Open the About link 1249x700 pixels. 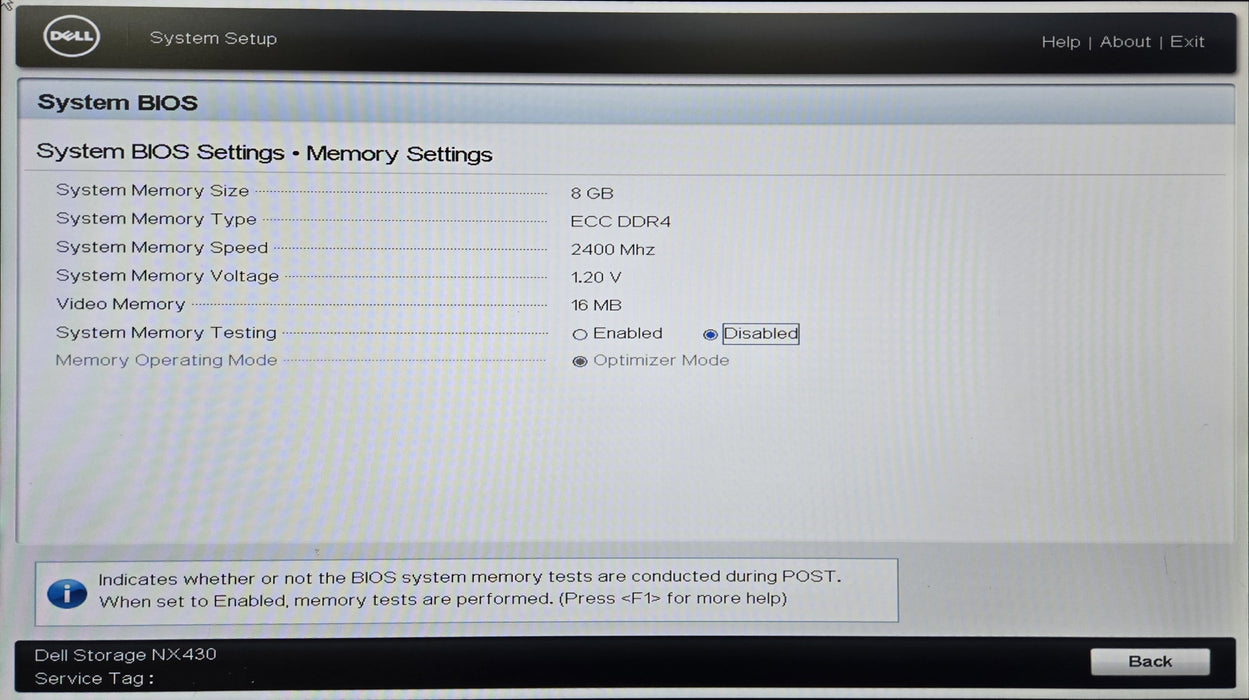click(1125, 42)
